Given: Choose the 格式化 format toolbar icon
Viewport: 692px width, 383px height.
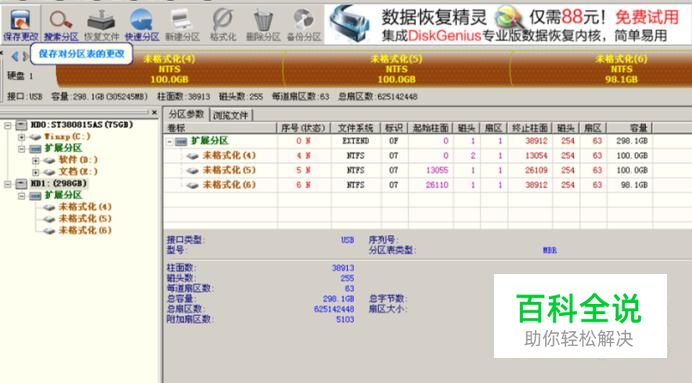Looking at the screenshot, I should (x=223, y=24).
